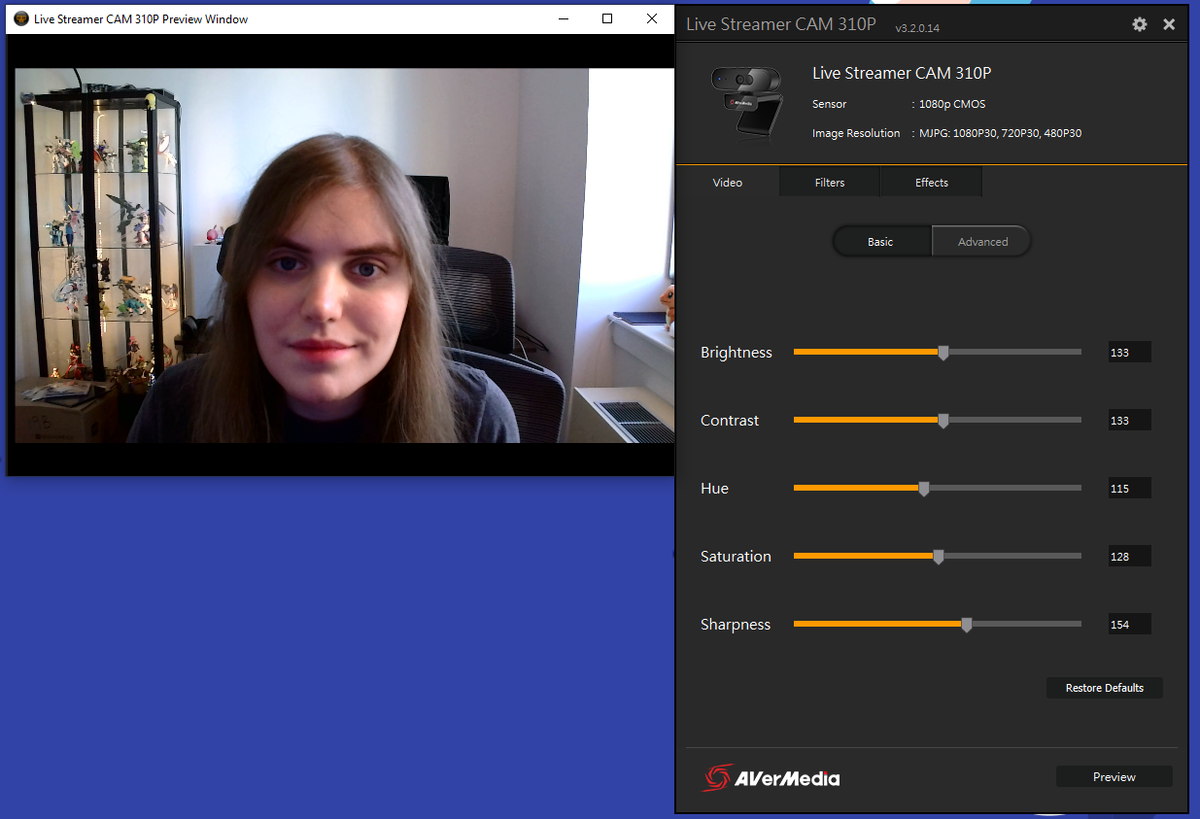Open the Filters tab
Viewport: 1200px width, 819px height.
829,182
